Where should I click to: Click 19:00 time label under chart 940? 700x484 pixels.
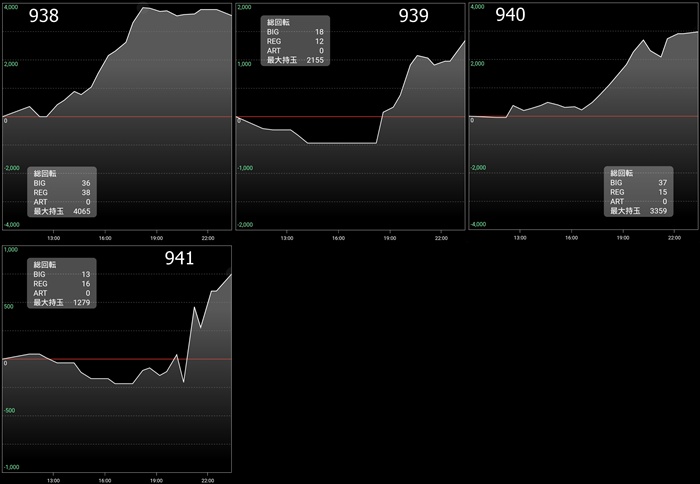tap(623, 238)
